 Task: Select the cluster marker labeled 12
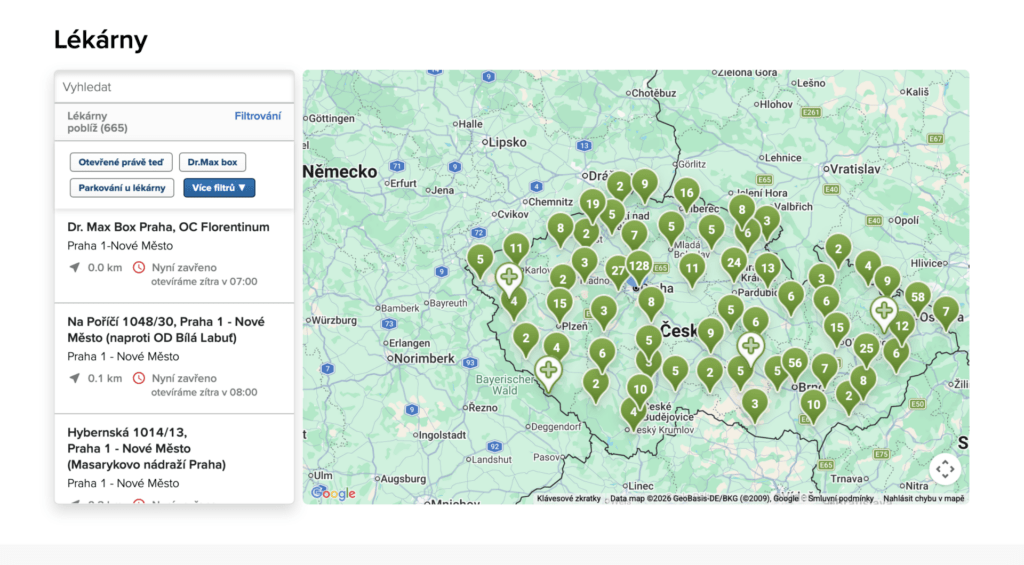(903, 327)
